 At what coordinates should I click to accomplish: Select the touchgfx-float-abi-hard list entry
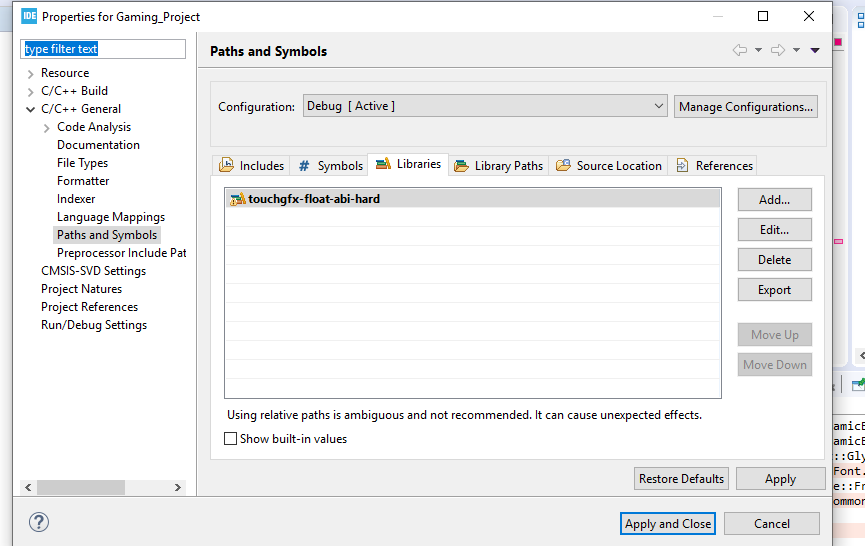pyautogui.click(x=473, y=199)
